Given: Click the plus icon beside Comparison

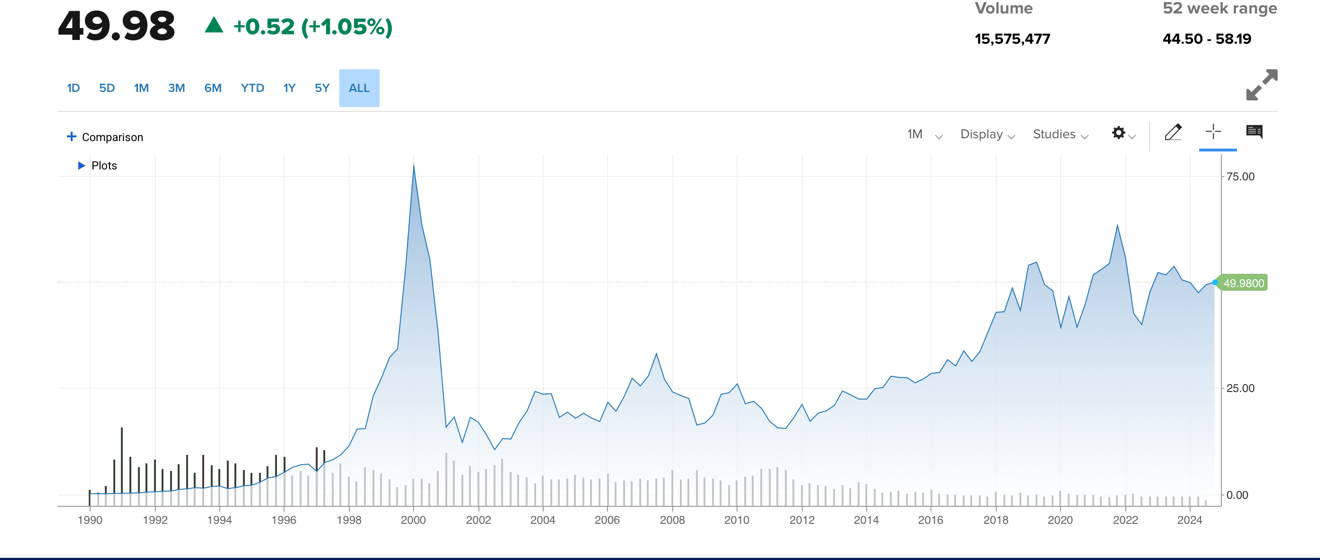Looking at the screenshot, I should tap(71, 137).
